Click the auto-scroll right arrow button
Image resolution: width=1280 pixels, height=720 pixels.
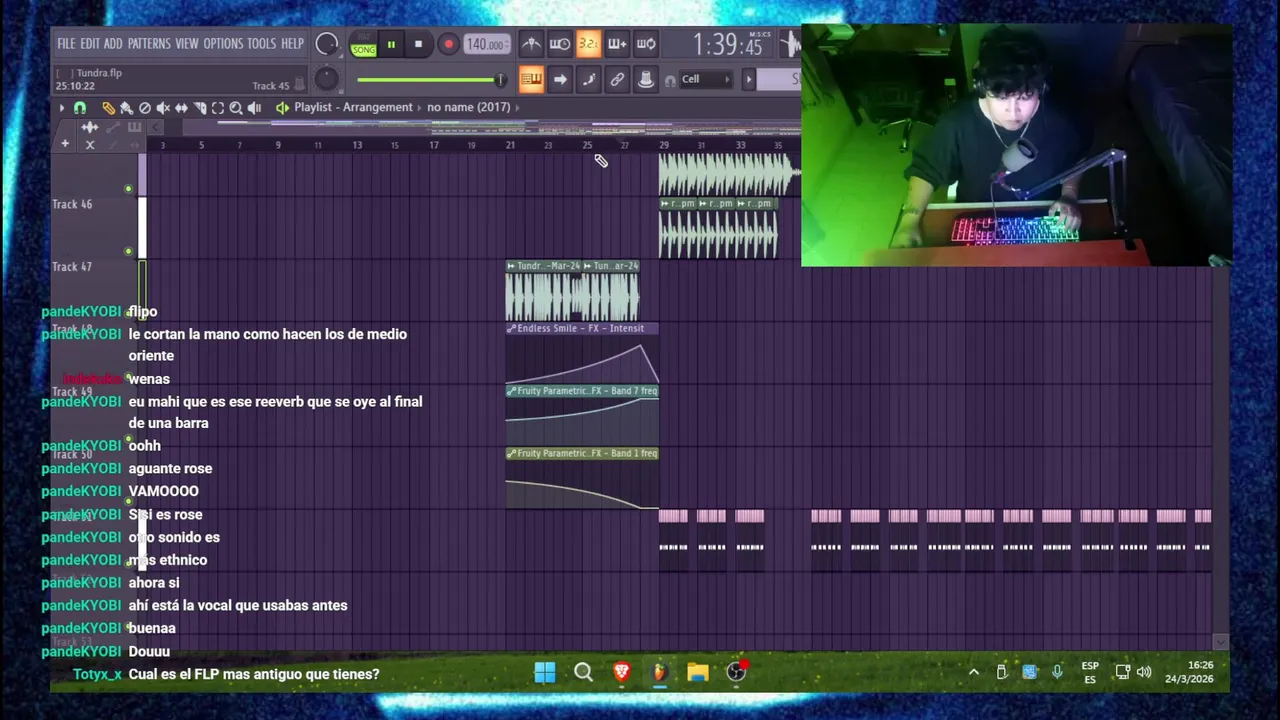(560, 79)
